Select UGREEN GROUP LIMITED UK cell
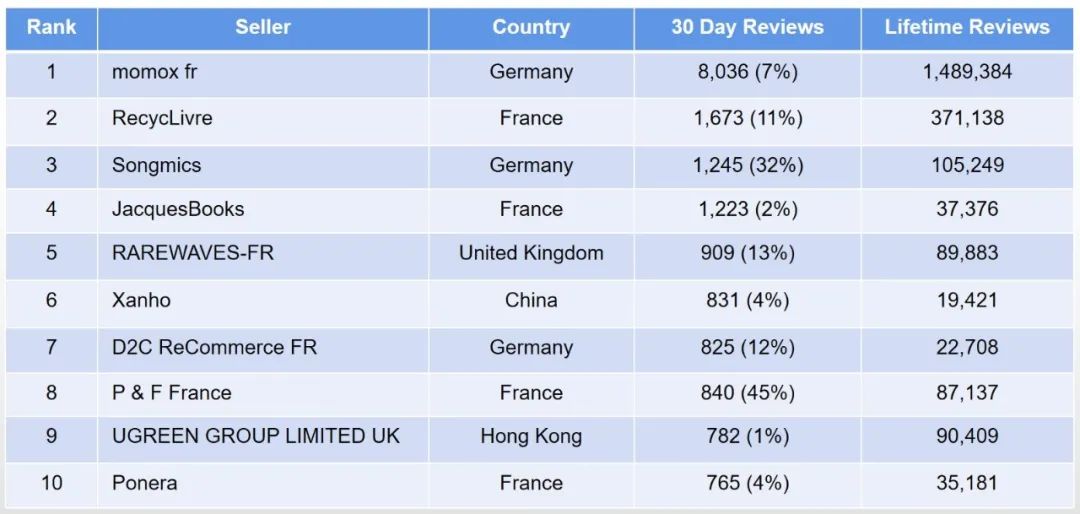The width and height of the screenshot is (1080, 514). coord(256,436)
